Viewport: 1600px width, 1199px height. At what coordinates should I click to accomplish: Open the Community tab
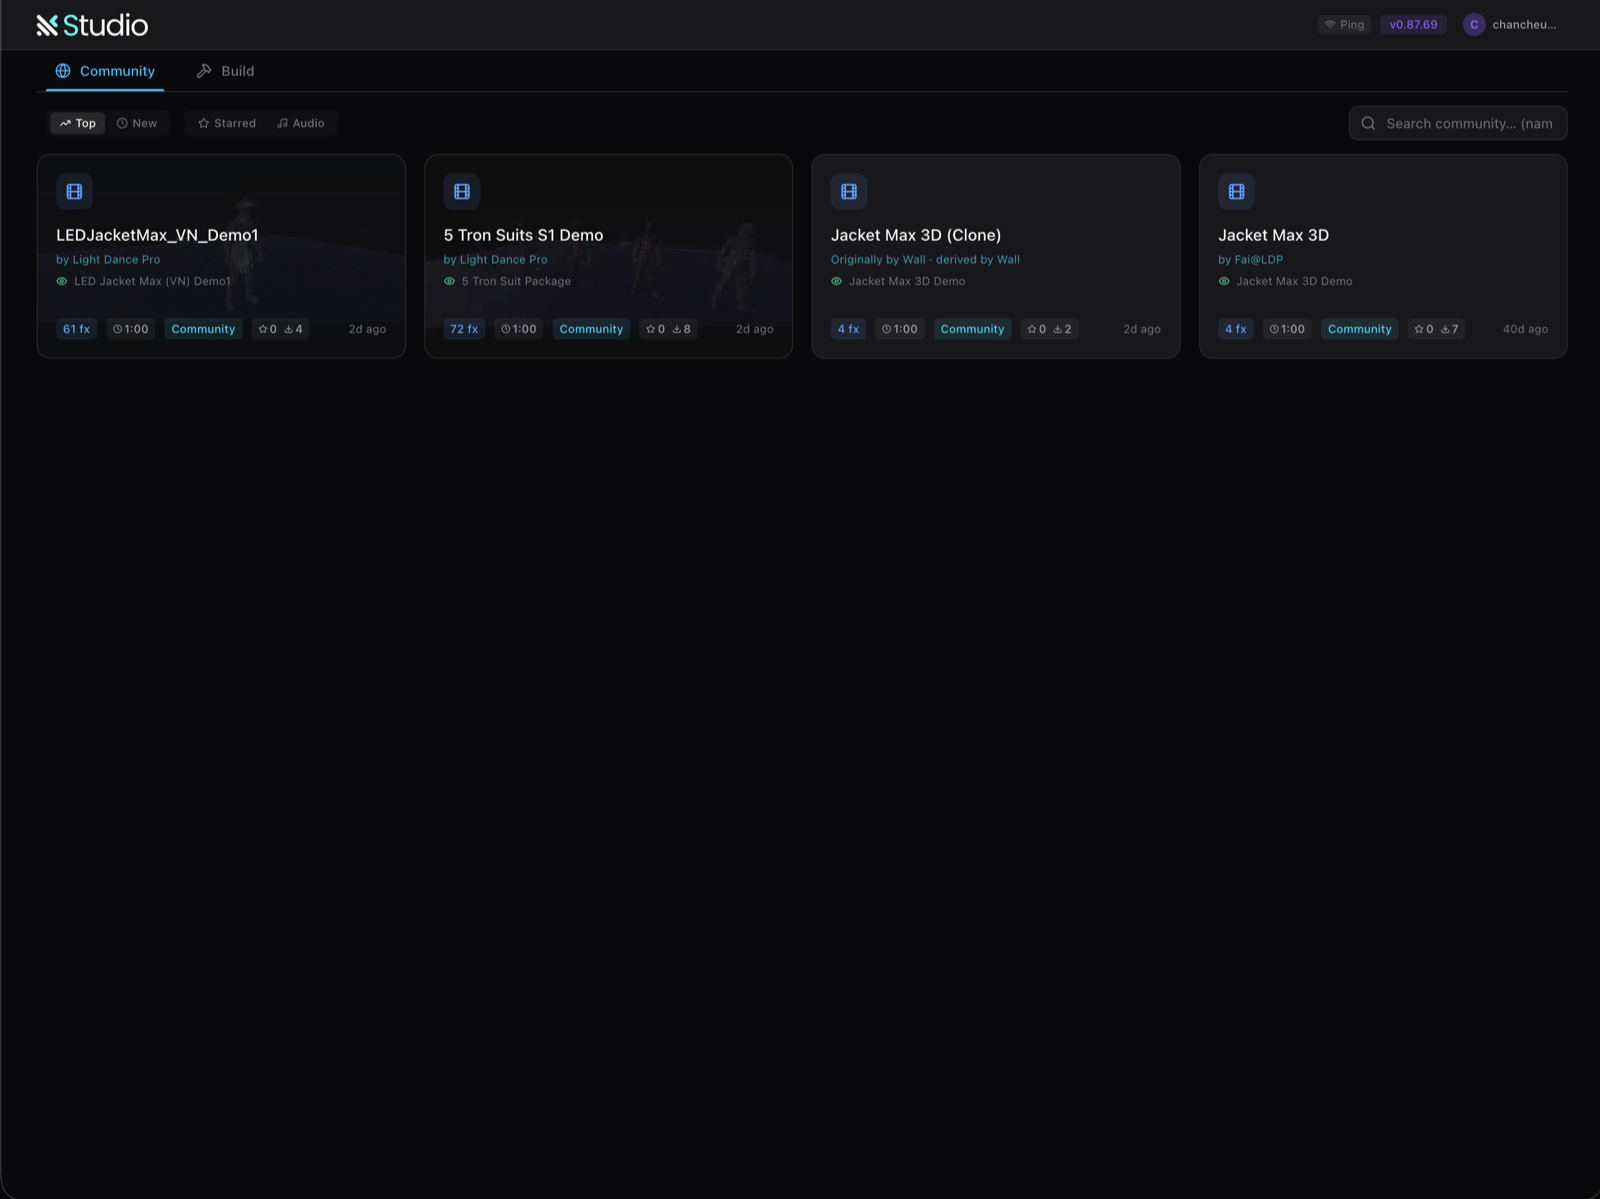point(105,71)
